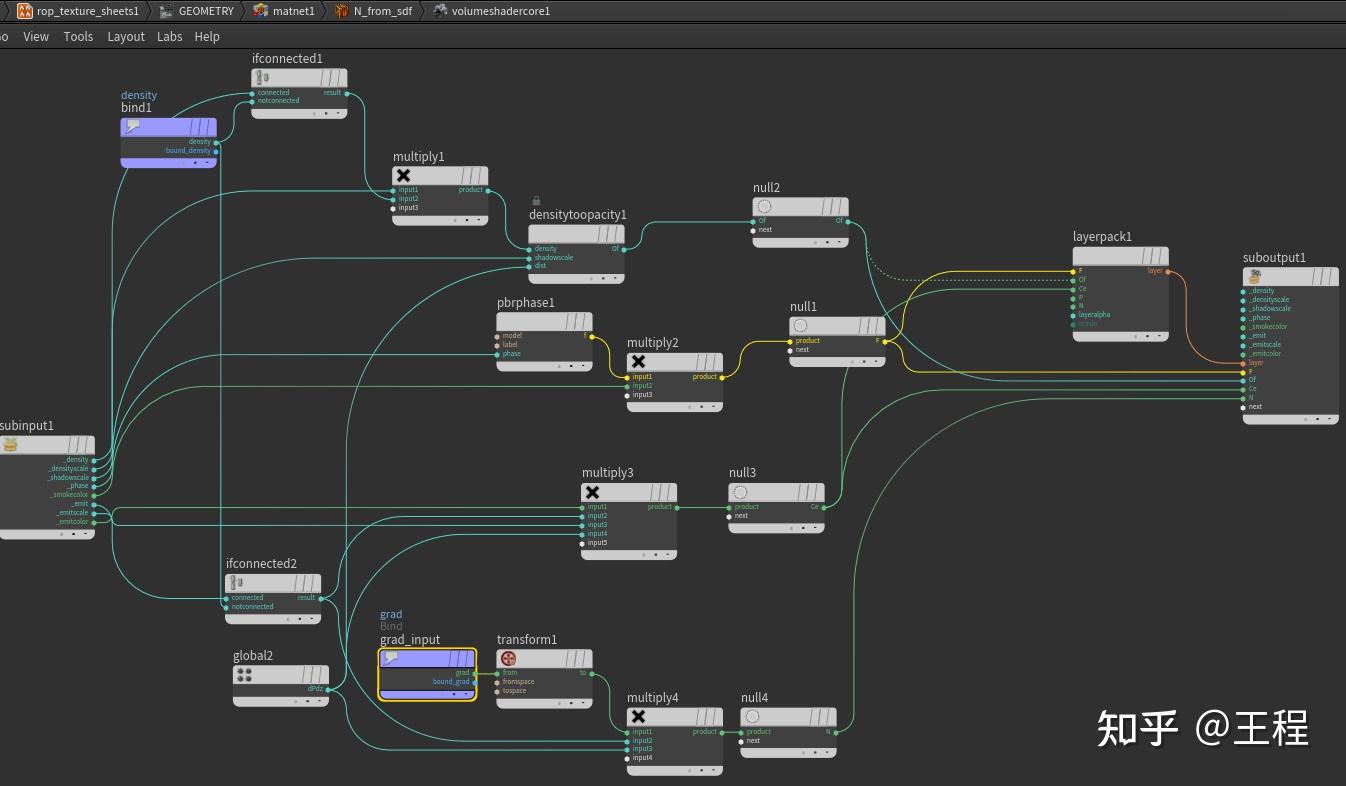The width and height of the screenshot is (1346, 786).
Task: Click the subinput1 node icon
Action: tap(11, 445)
